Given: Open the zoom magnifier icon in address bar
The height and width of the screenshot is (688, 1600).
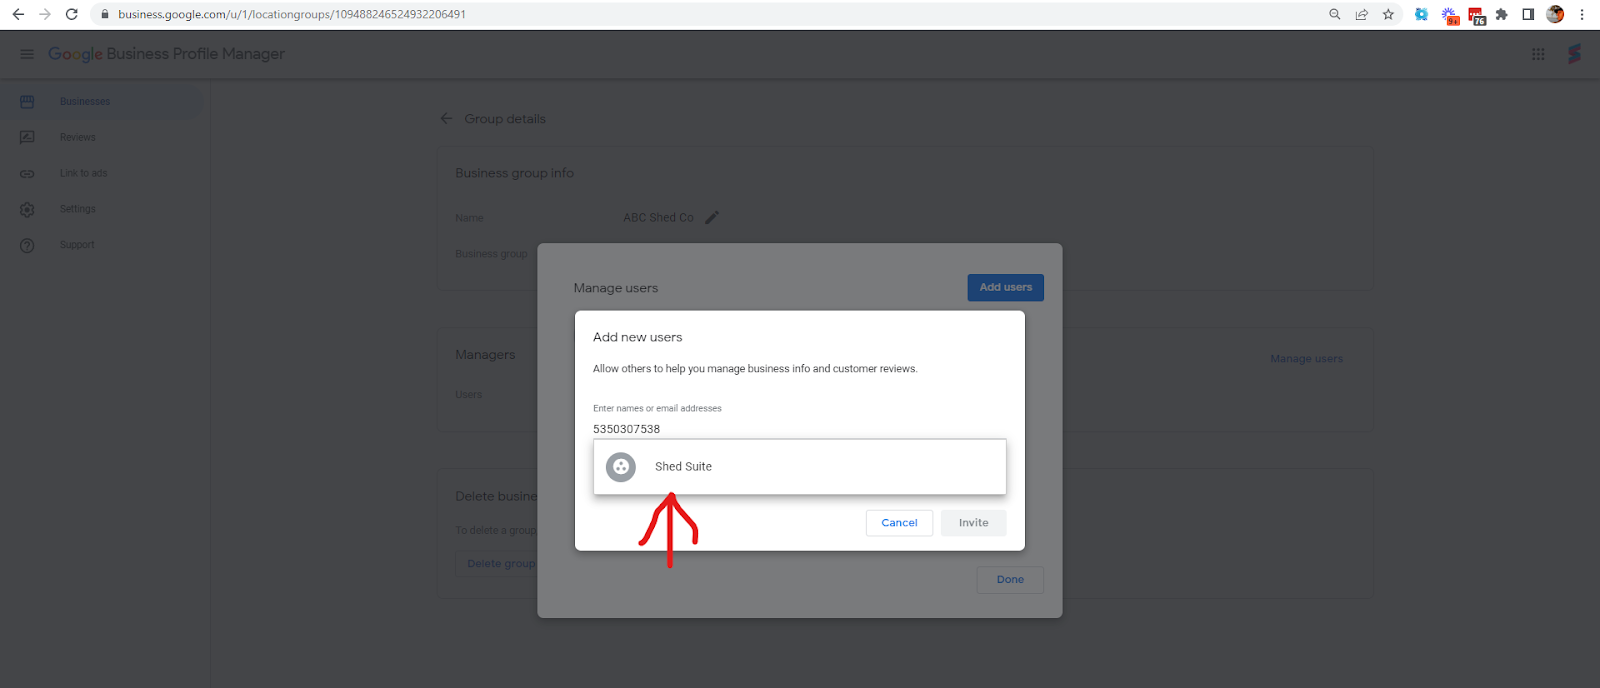Looking at the screenshot, I should [x=1334, y=14].
